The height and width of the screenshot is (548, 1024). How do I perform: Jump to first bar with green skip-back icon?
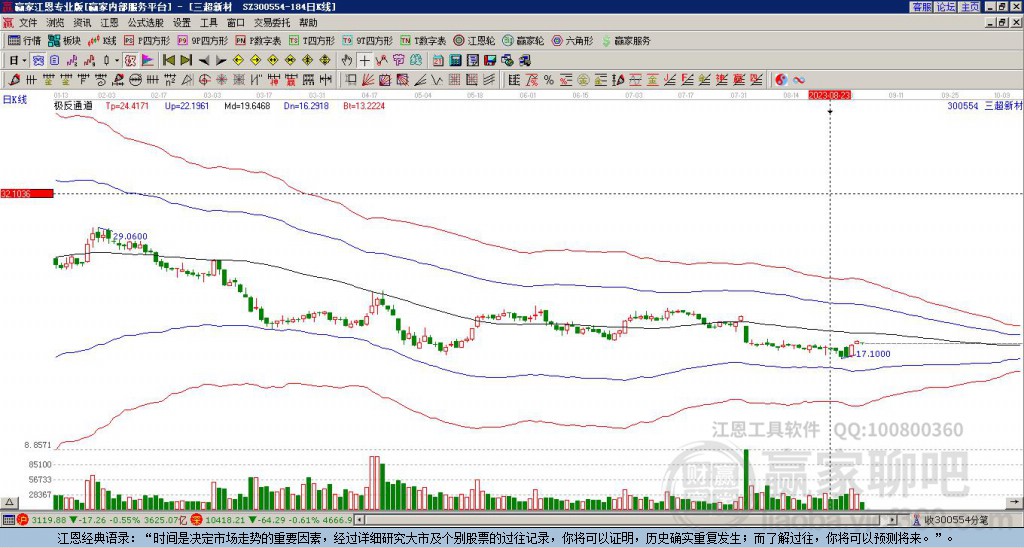[x=168, y=60]
